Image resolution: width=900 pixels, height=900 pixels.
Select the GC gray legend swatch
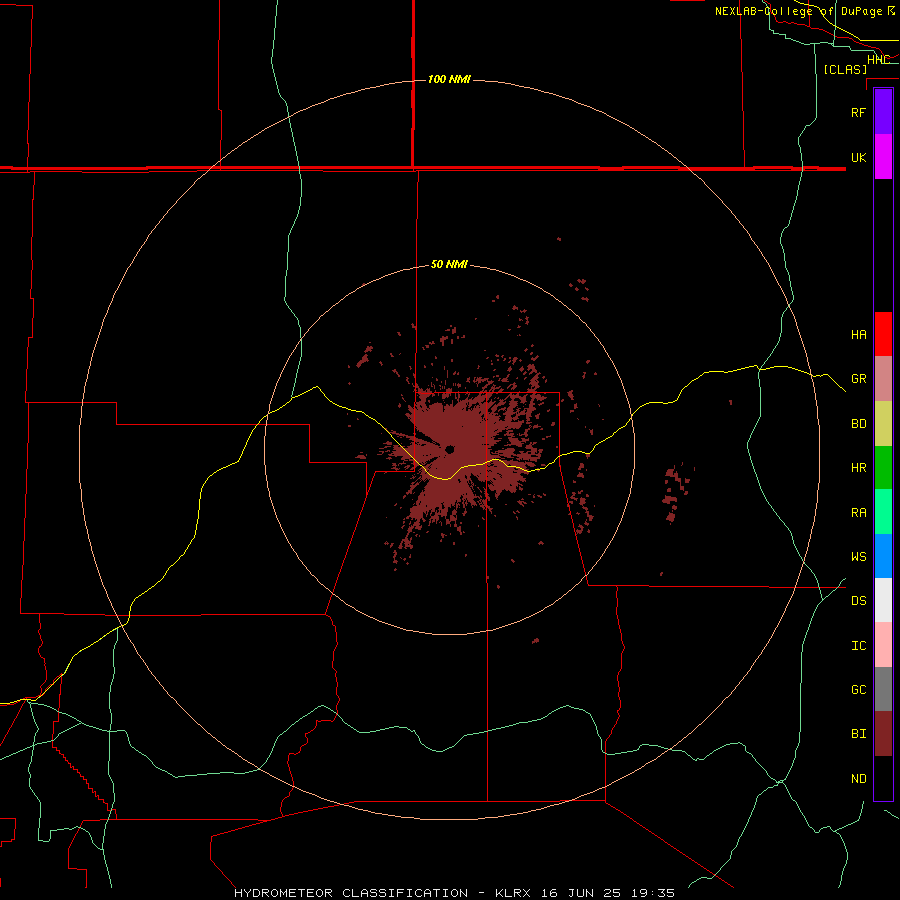click(x=883, y=689)
